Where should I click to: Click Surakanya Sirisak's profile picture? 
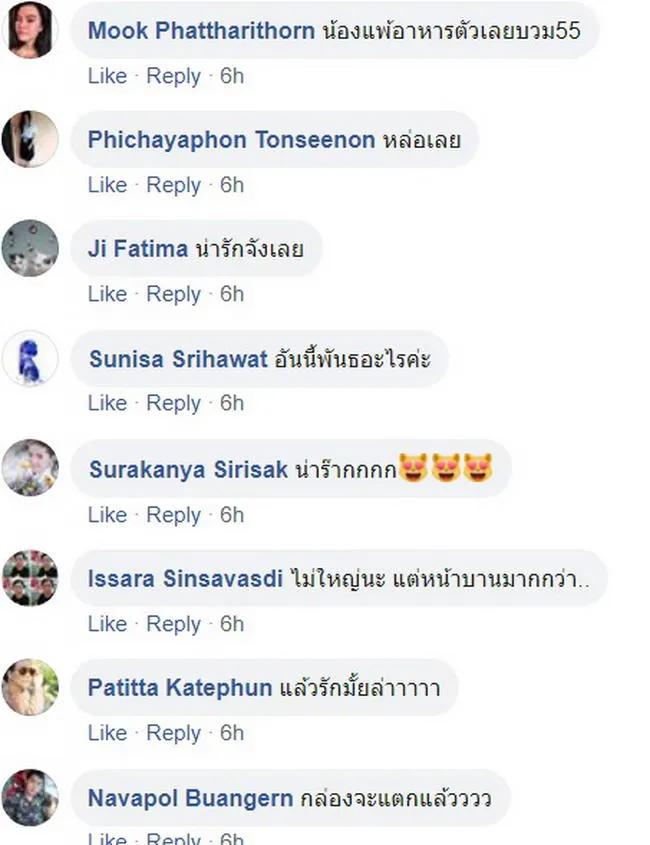(30, 468)
